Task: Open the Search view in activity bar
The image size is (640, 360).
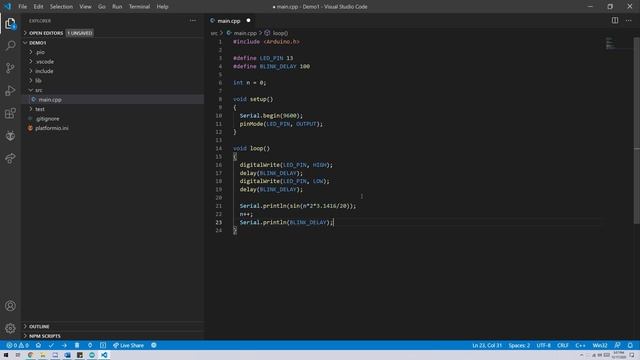Action: [10, 45]
